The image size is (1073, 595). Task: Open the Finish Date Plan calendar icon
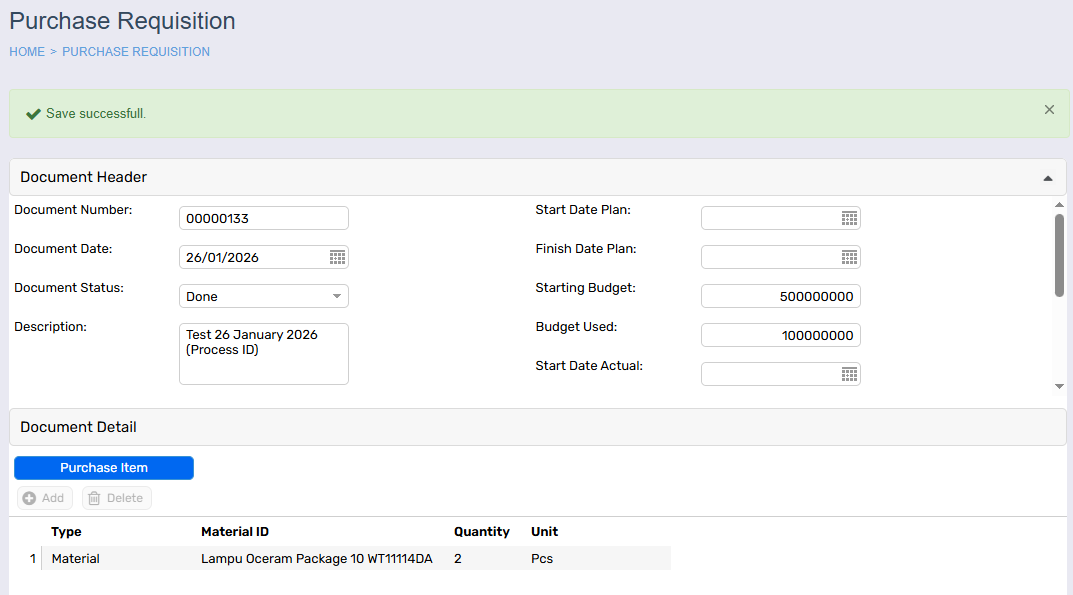(849, 257)
